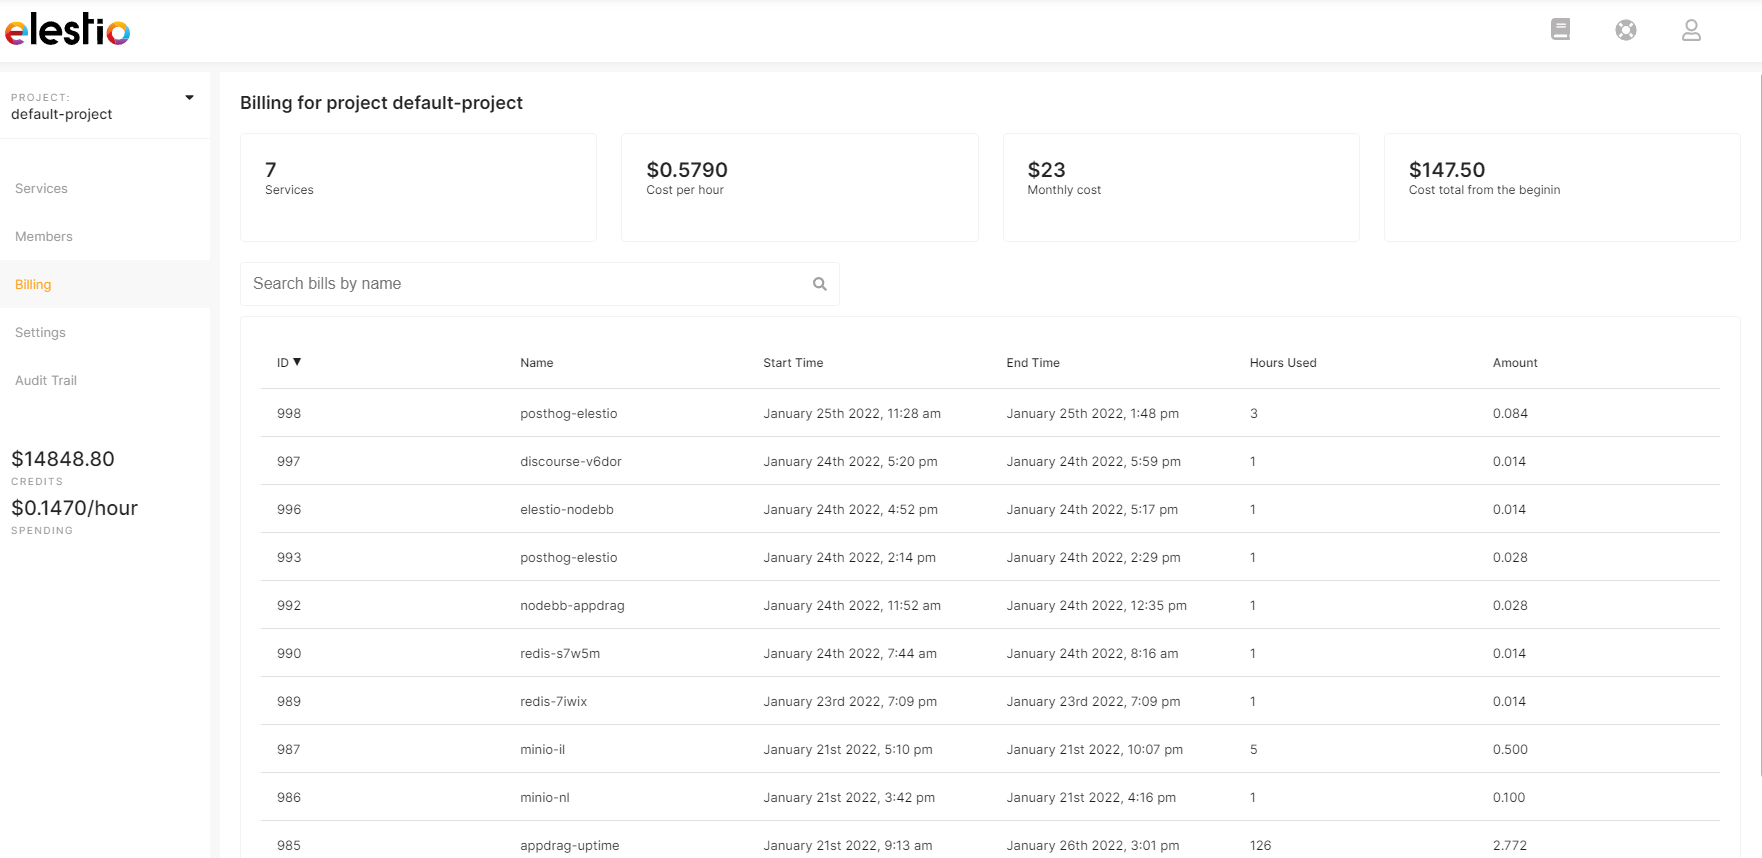
Task: Focus the Search bills by name field
Action: (x=525, y=284)
